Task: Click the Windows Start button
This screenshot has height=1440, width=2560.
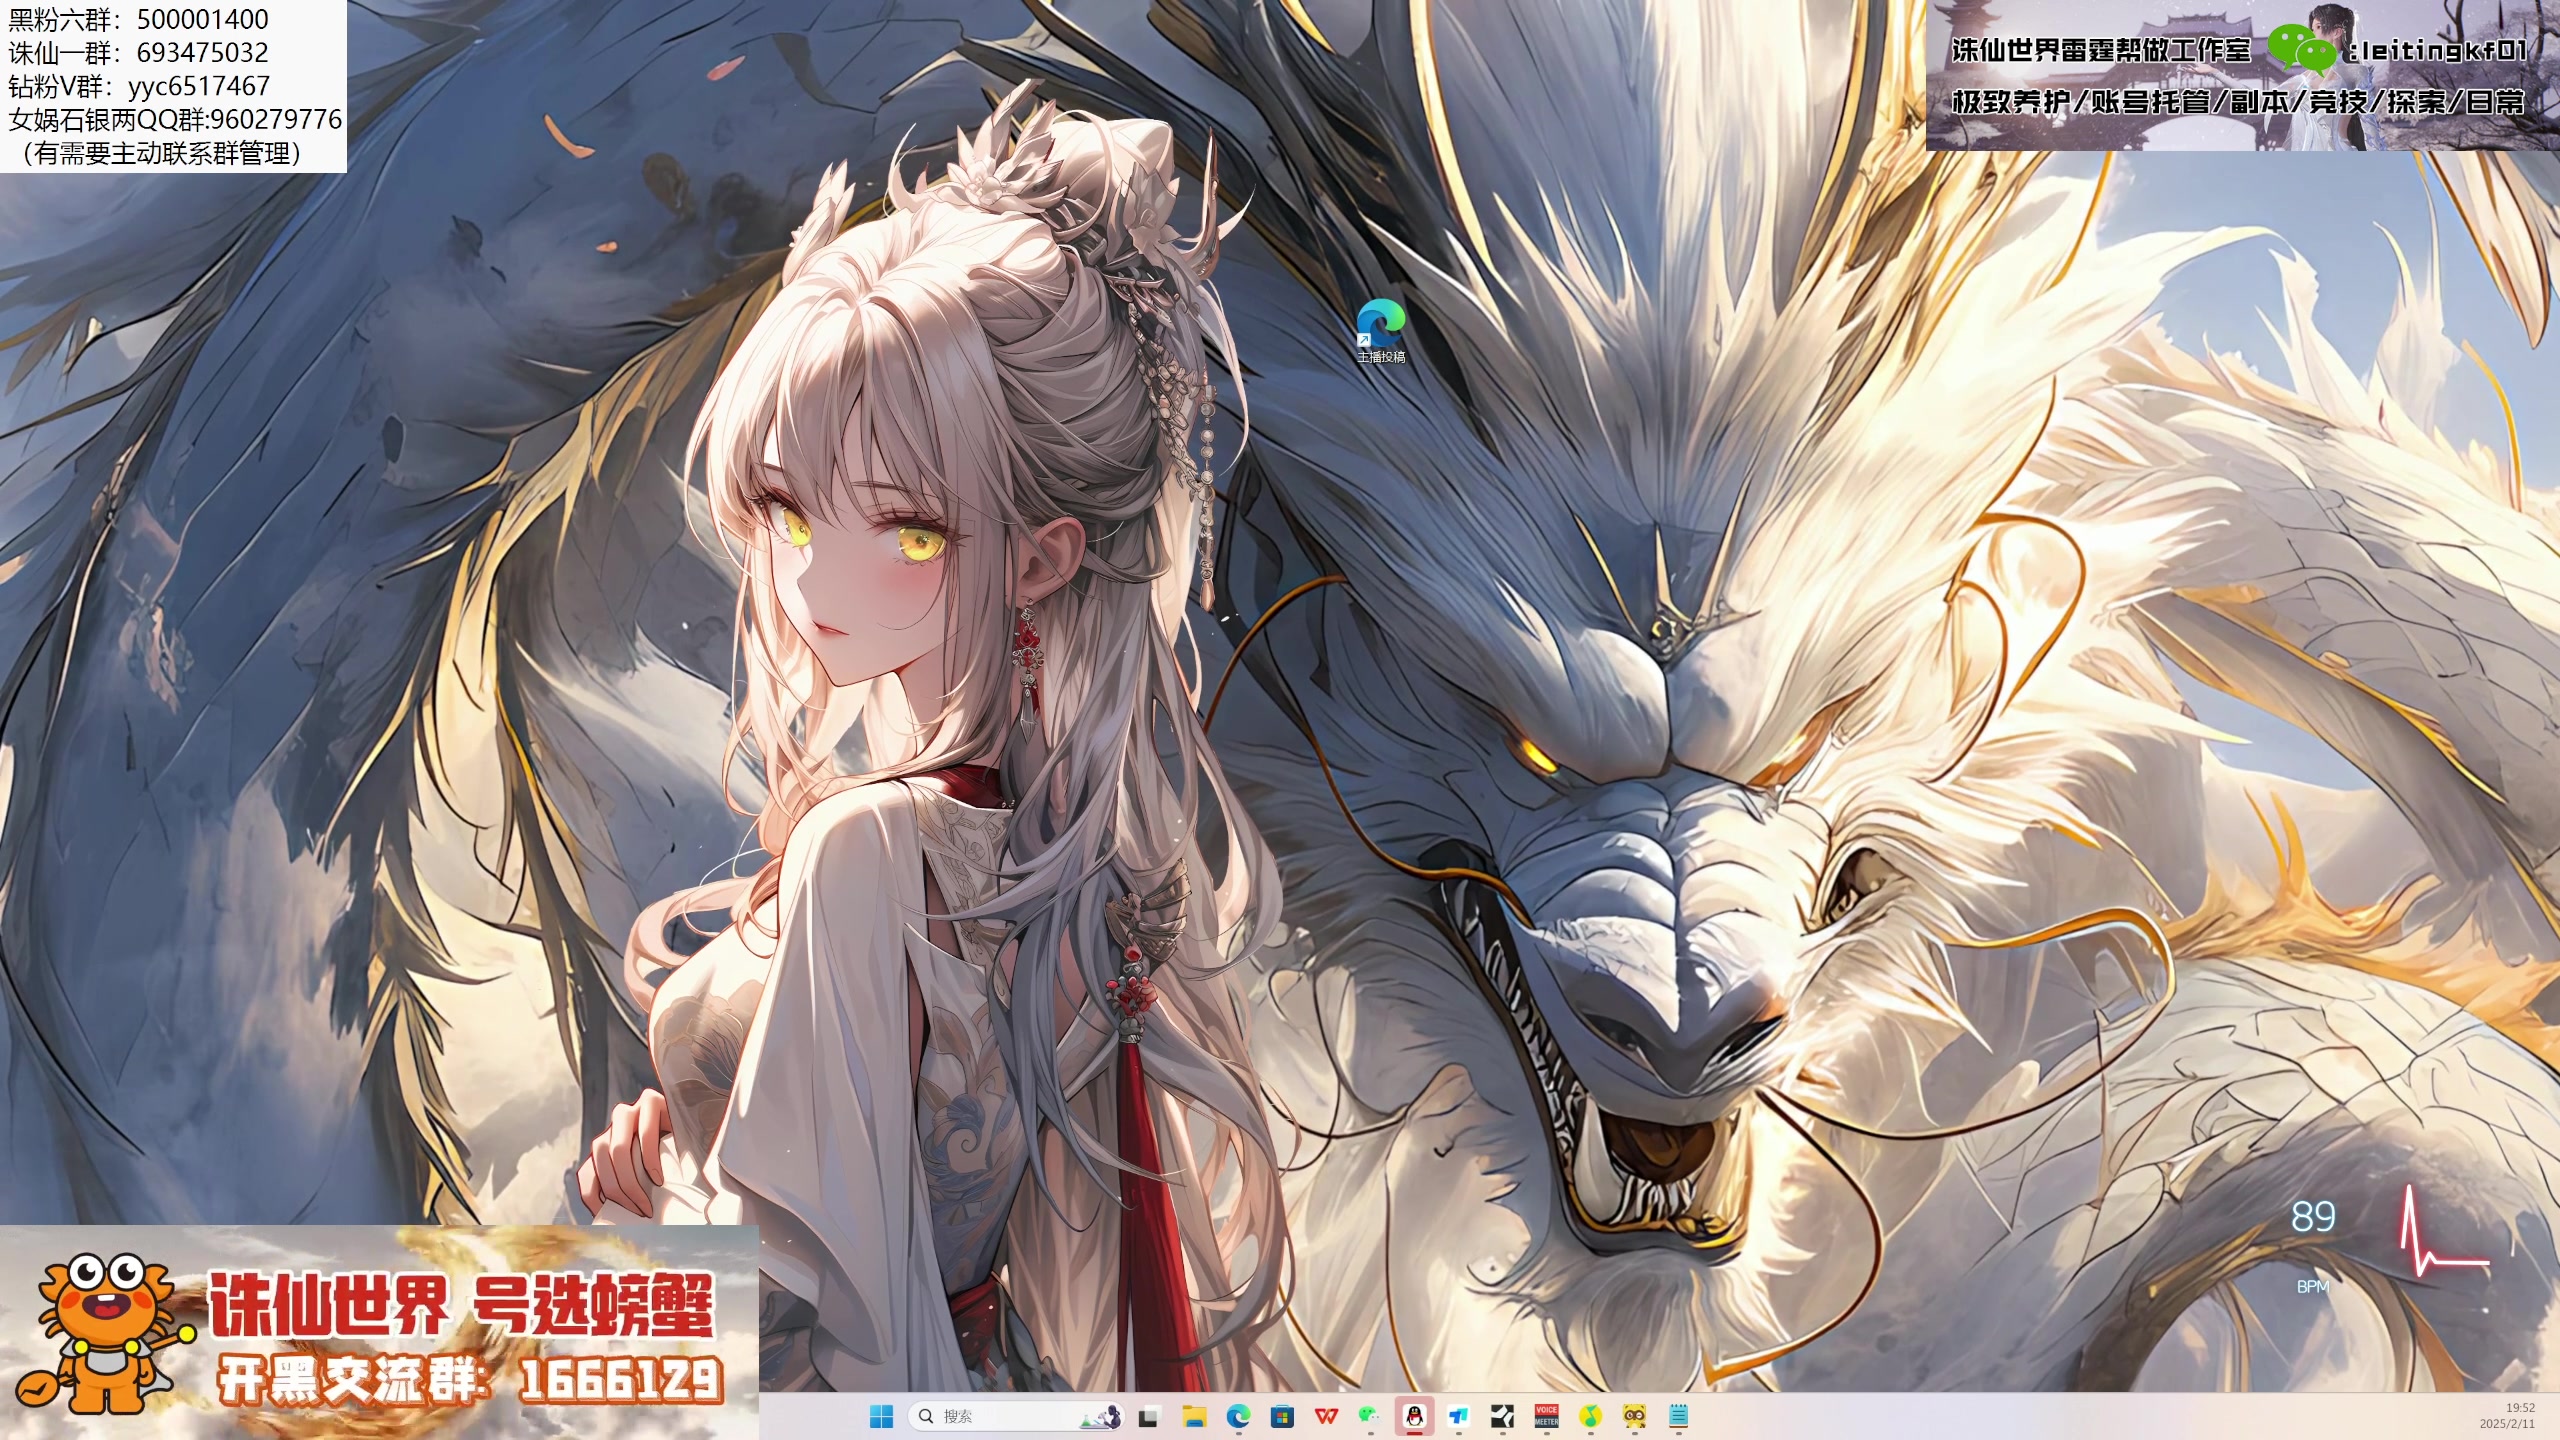Action: [x=882, y=1417]
